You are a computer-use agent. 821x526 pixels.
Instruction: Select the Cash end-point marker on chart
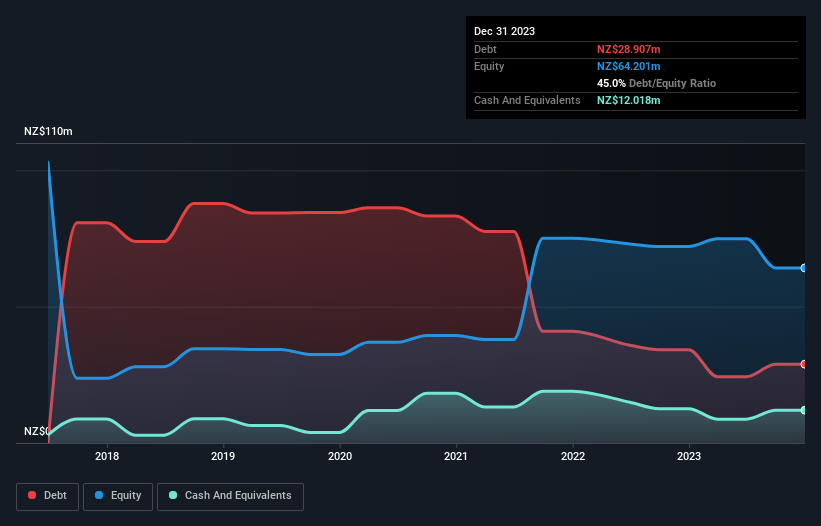804,410
